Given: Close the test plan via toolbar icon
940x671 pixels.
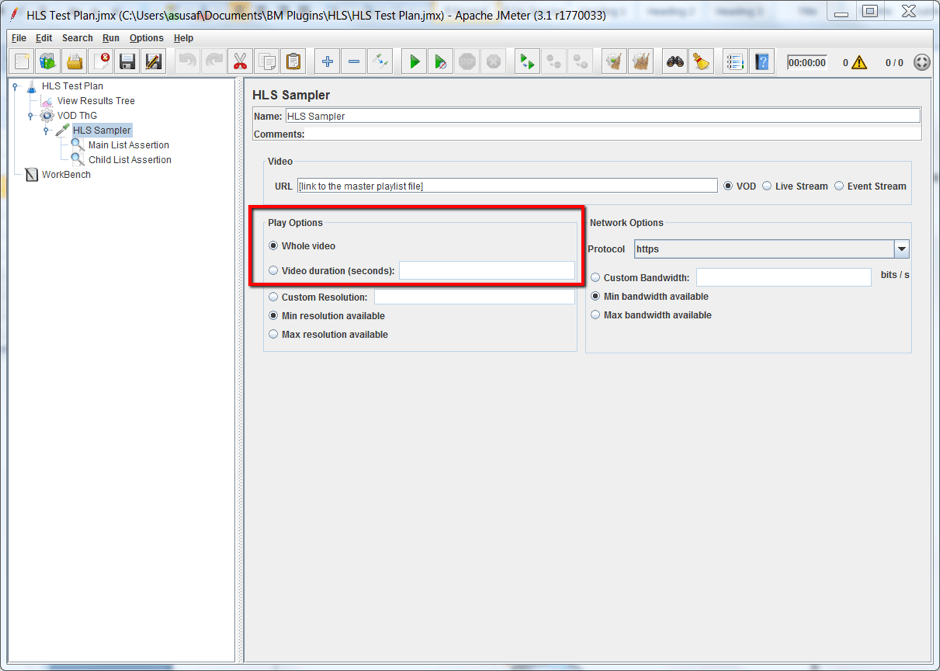Looking at the screenshot, I should 101,62.
